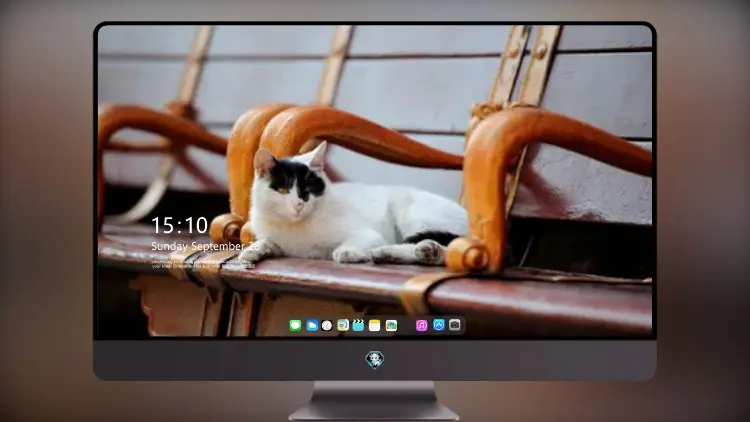
Task: Open the blue App Store icon
Action: 439,325
